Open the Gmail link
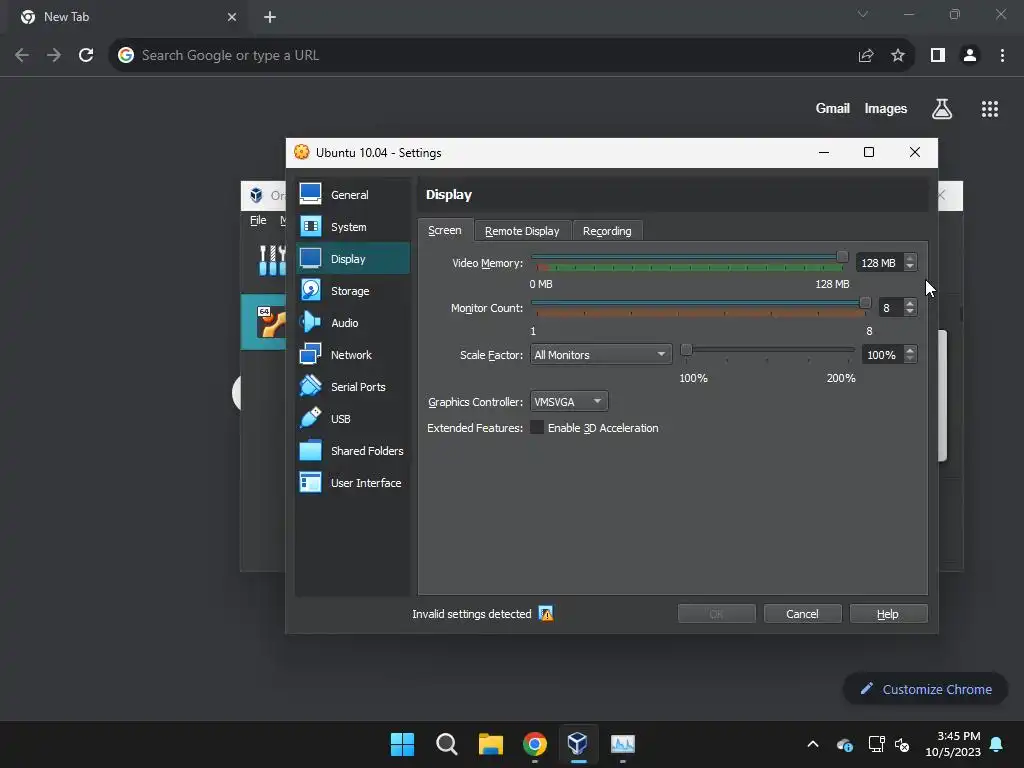 (x=833, y=109)
